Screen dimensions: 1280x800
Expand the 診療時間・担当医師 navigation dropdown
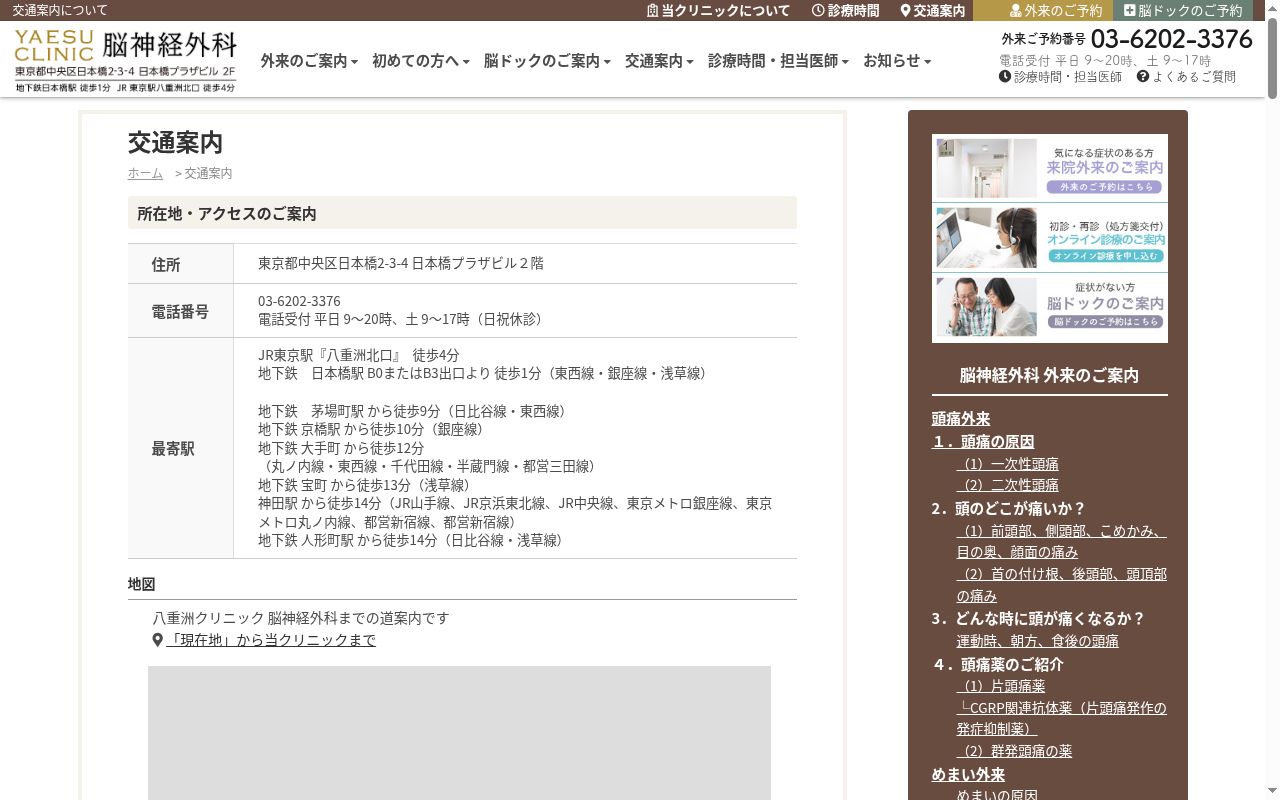tap(778, 61)
